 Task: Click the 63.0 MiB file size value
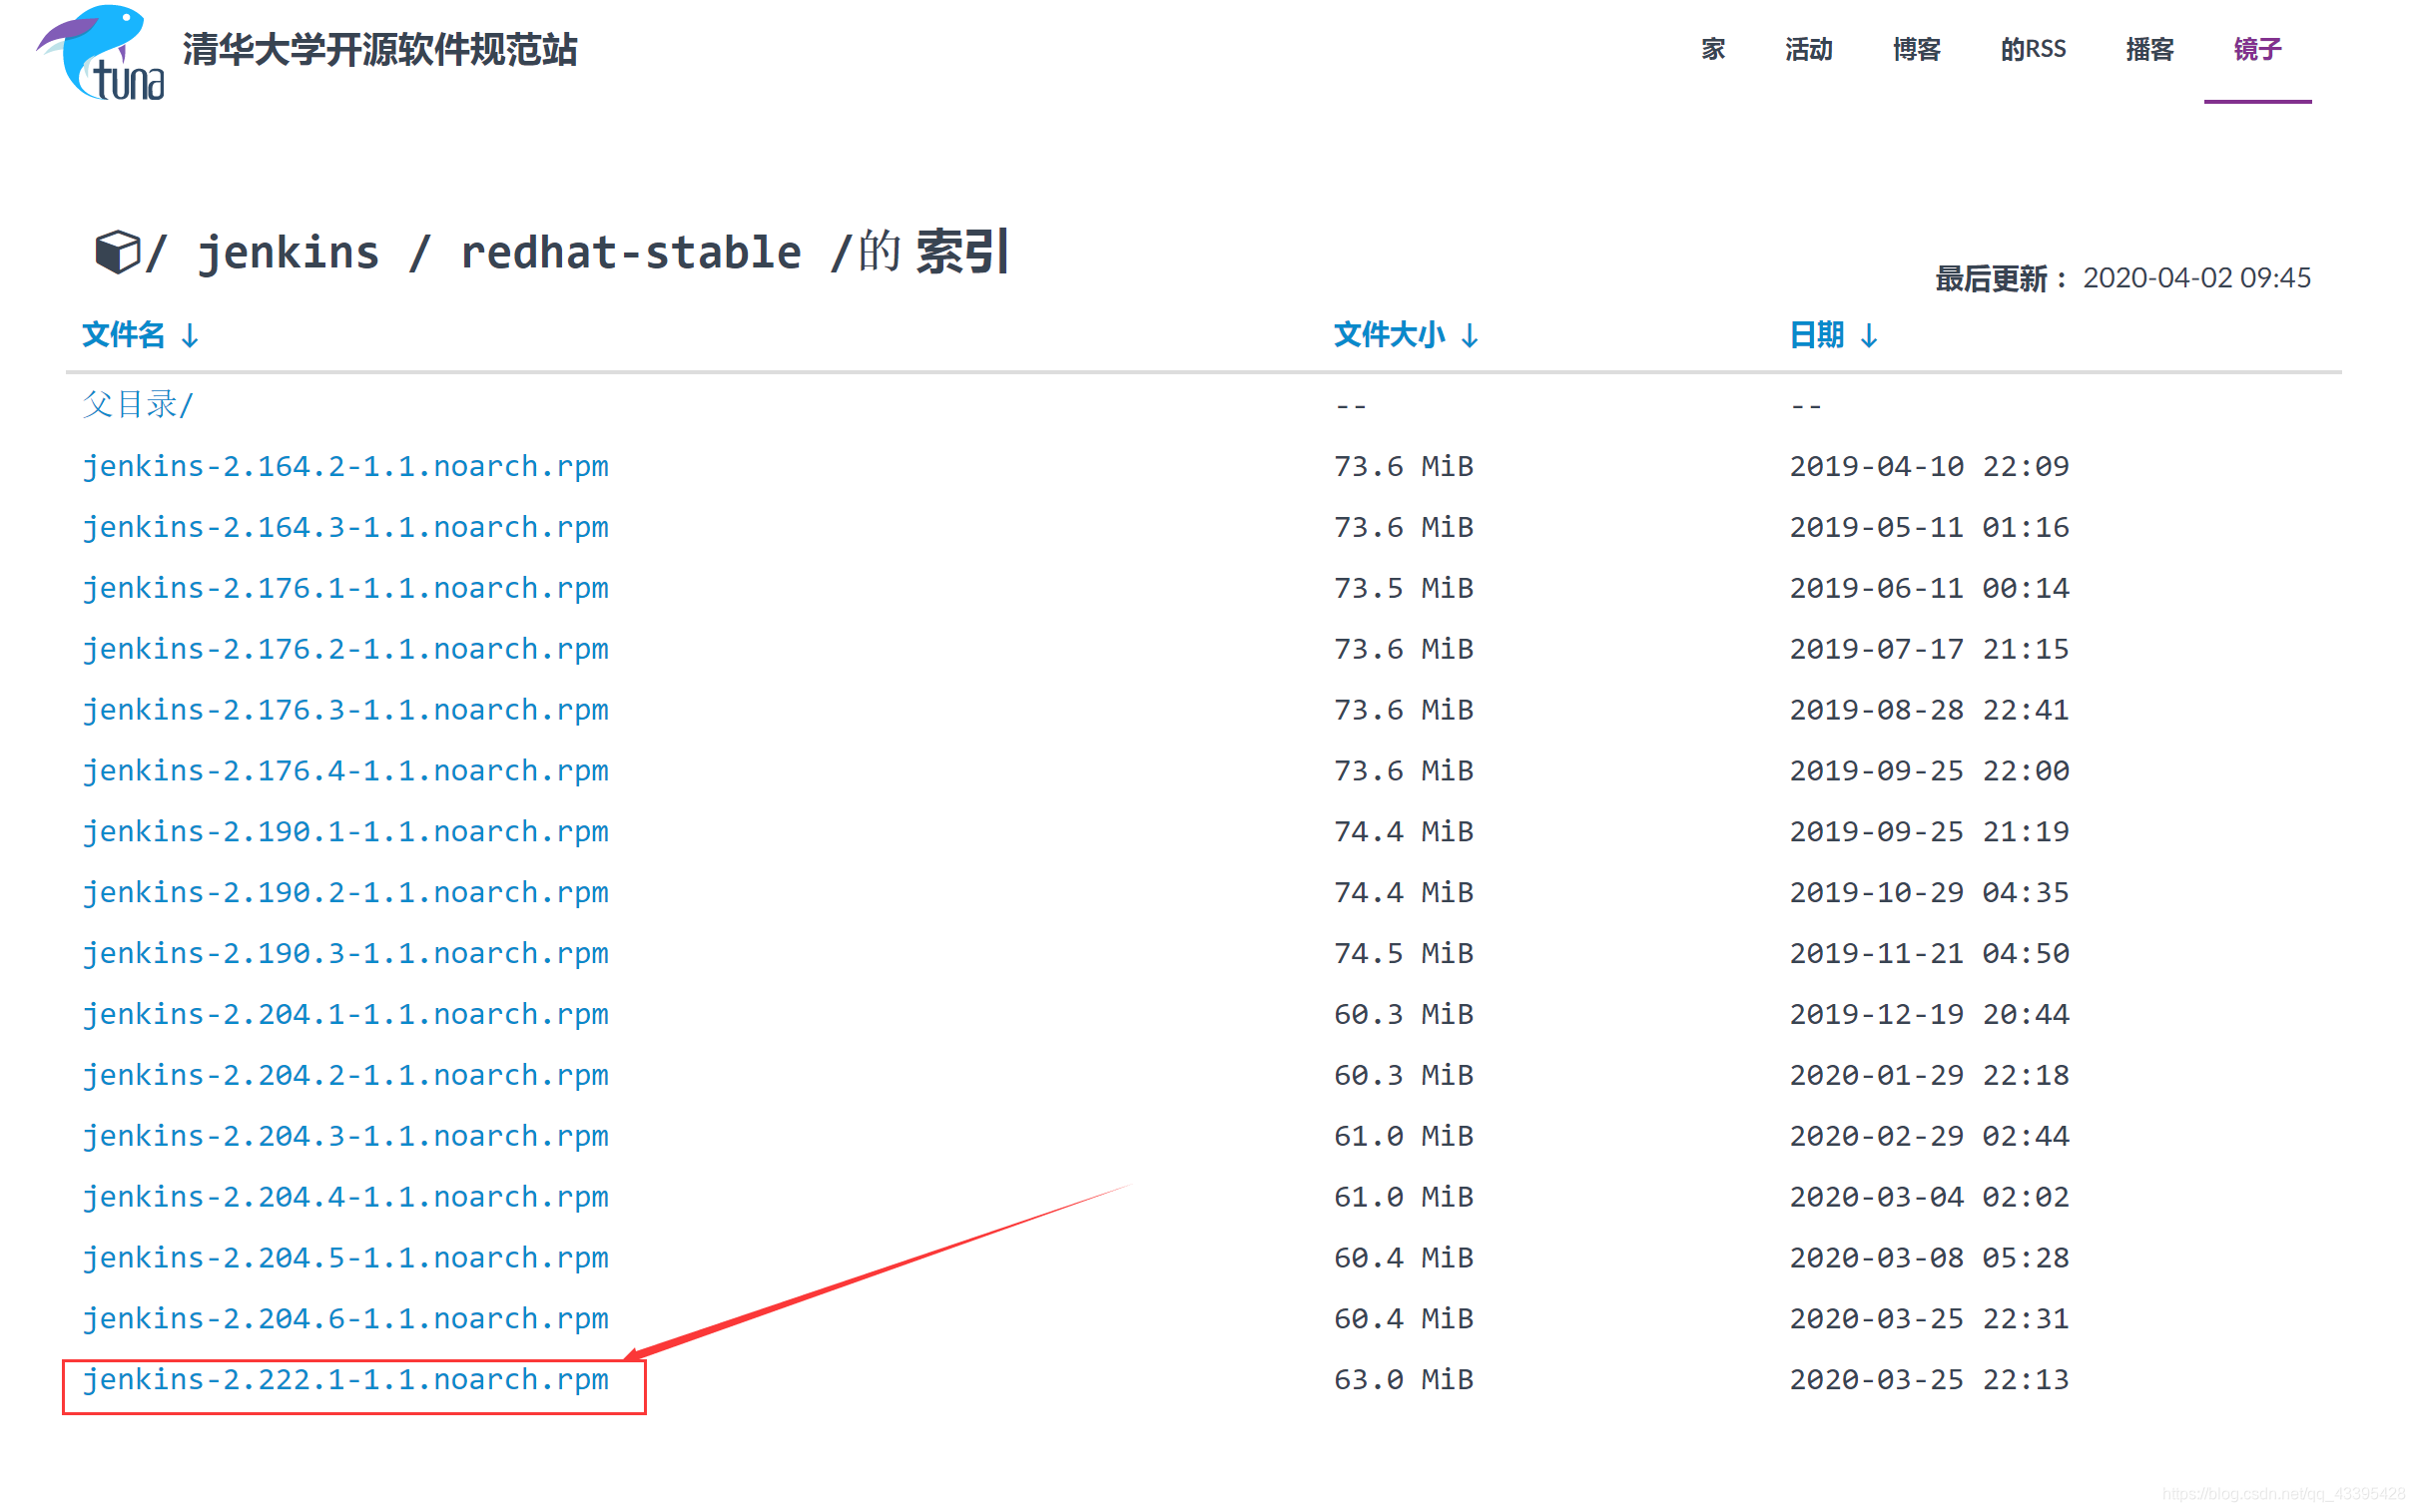click(x=1403, y=1380)
